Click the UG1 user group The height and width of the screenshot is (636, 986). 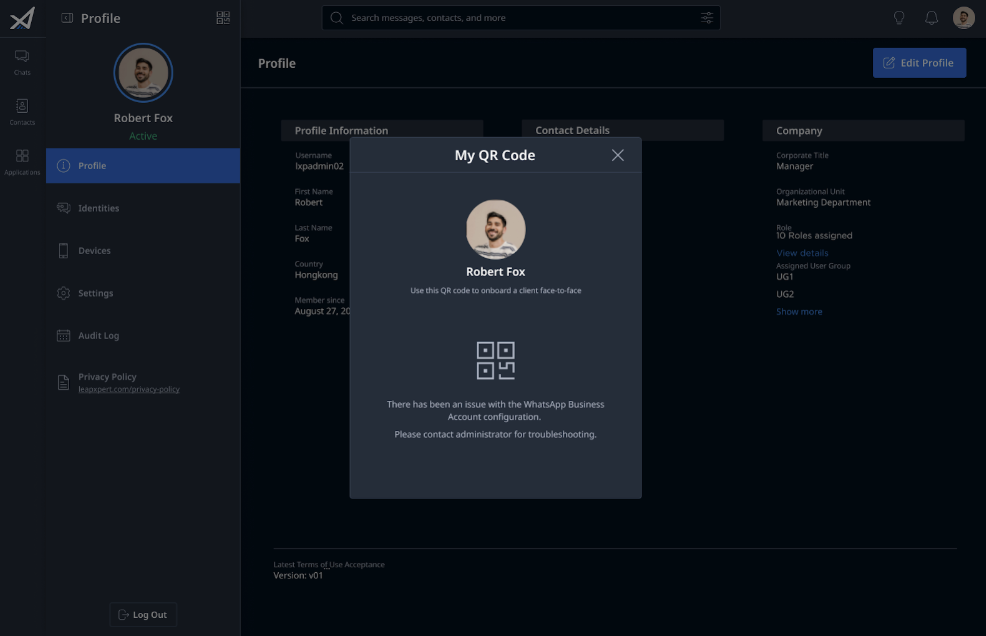(785, 277)
